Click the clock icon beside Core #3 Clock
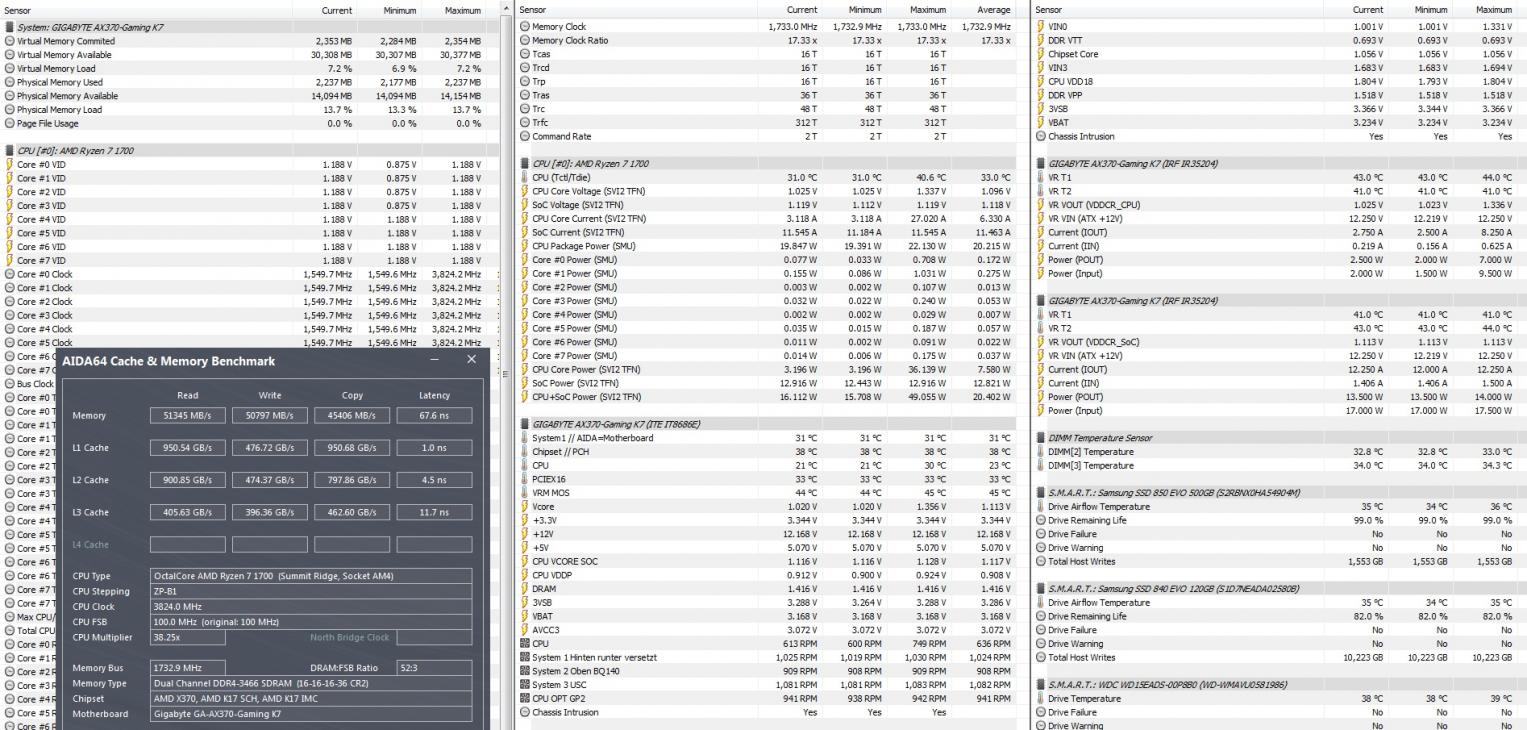 [9, 315]
